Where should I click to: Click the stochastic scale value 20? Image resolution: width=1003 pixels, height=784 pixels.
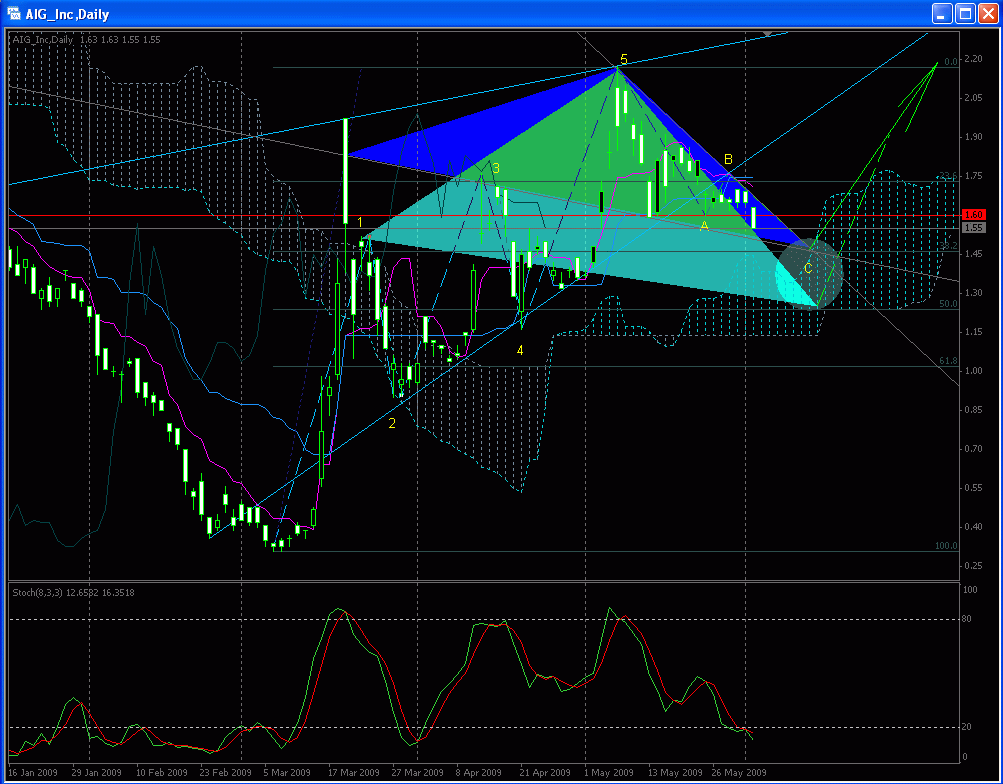tap(967, 727)
